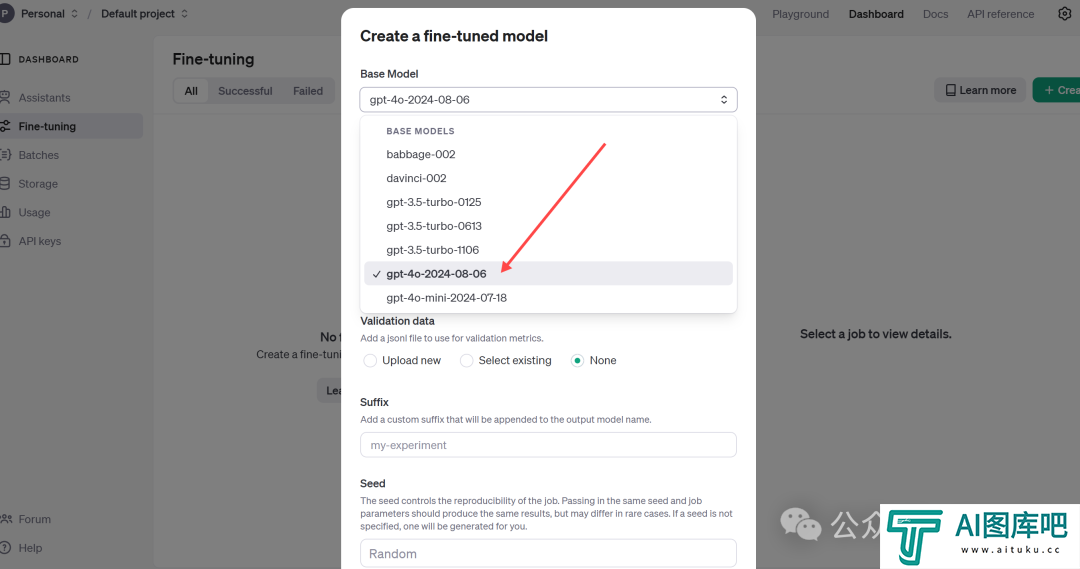Click the green Create button
This screenshot has height=569, width=1080.
point(1057,90)
